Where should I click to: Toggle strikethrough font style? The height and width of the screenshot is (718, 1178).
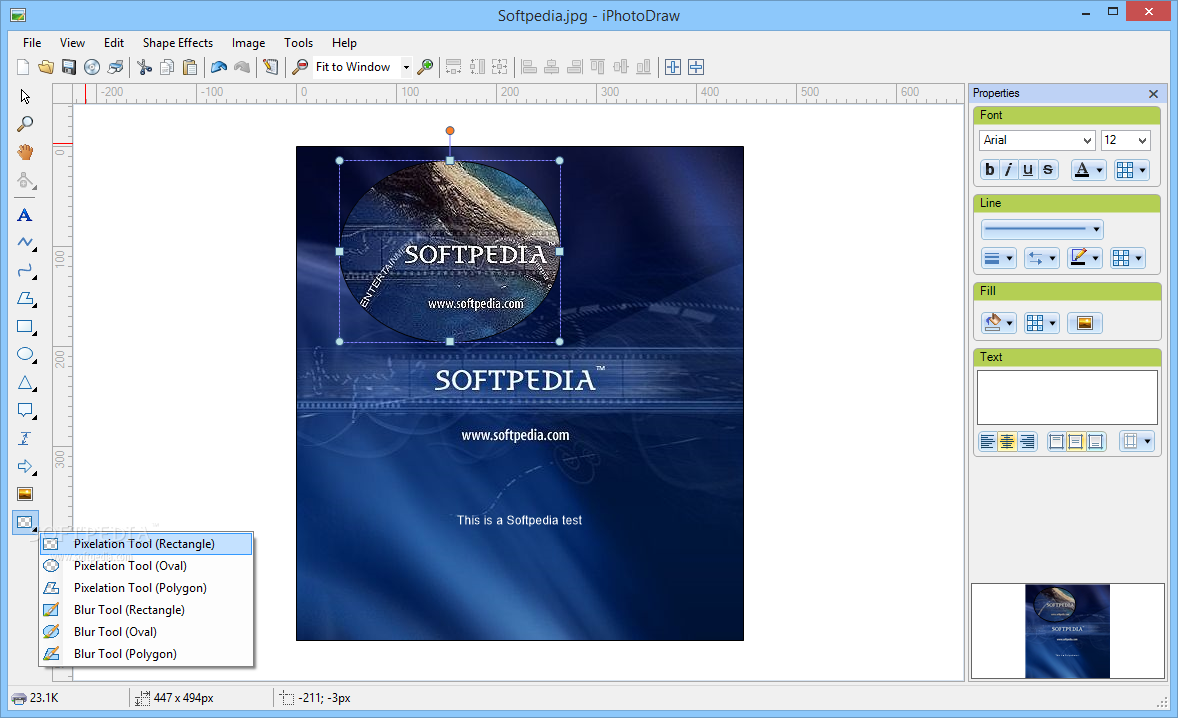(x=1047, y=170)
